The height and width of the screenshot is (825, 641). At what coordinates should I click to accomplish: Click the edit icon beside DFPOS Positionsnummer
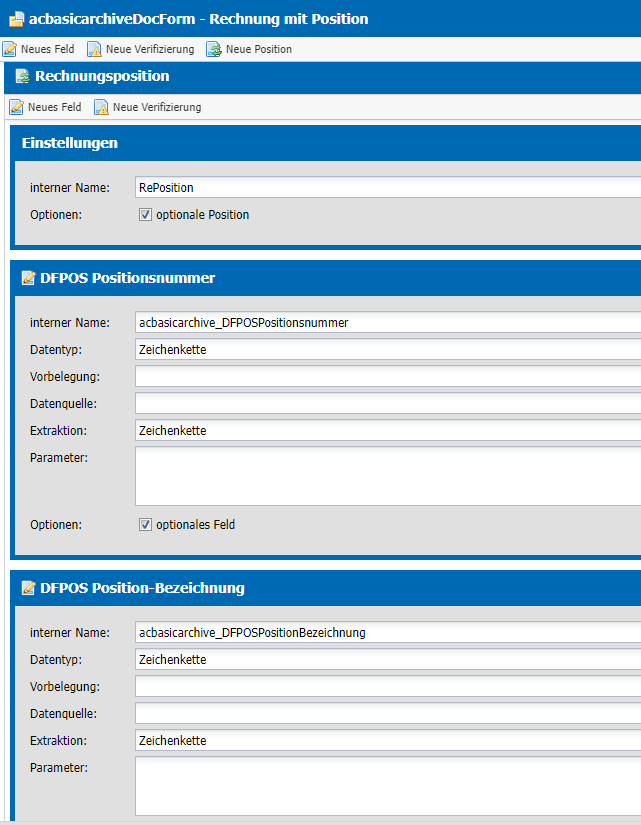tap(29, 278)
